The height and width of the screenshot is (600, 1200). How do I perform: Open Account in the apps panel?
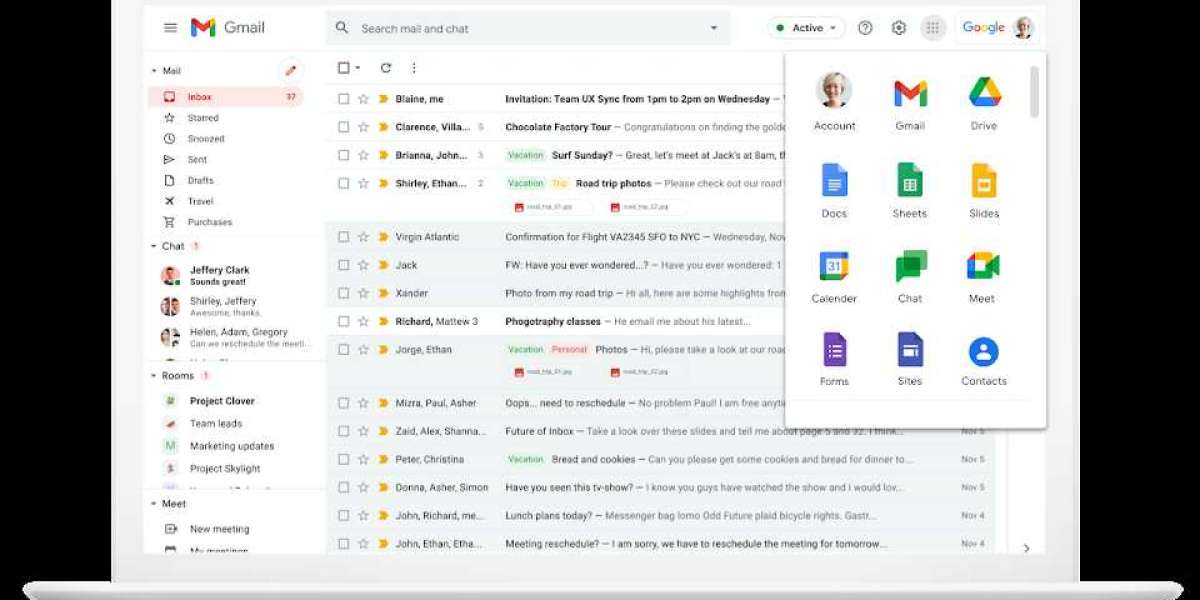[834, 102]
